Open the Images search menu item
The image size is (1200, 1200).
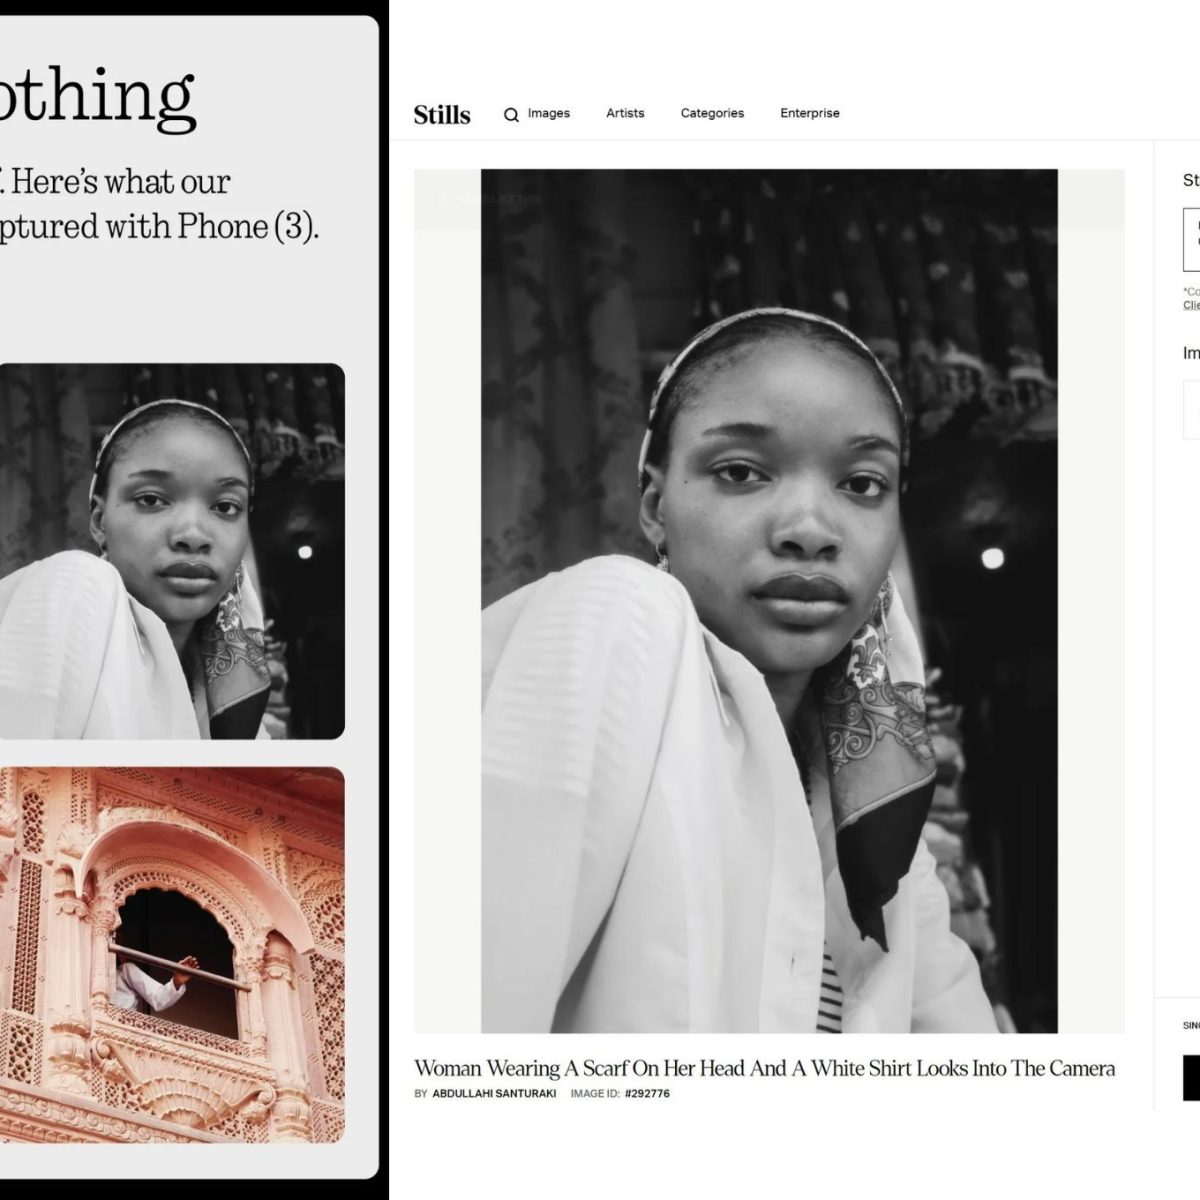(x=549, y=113)
